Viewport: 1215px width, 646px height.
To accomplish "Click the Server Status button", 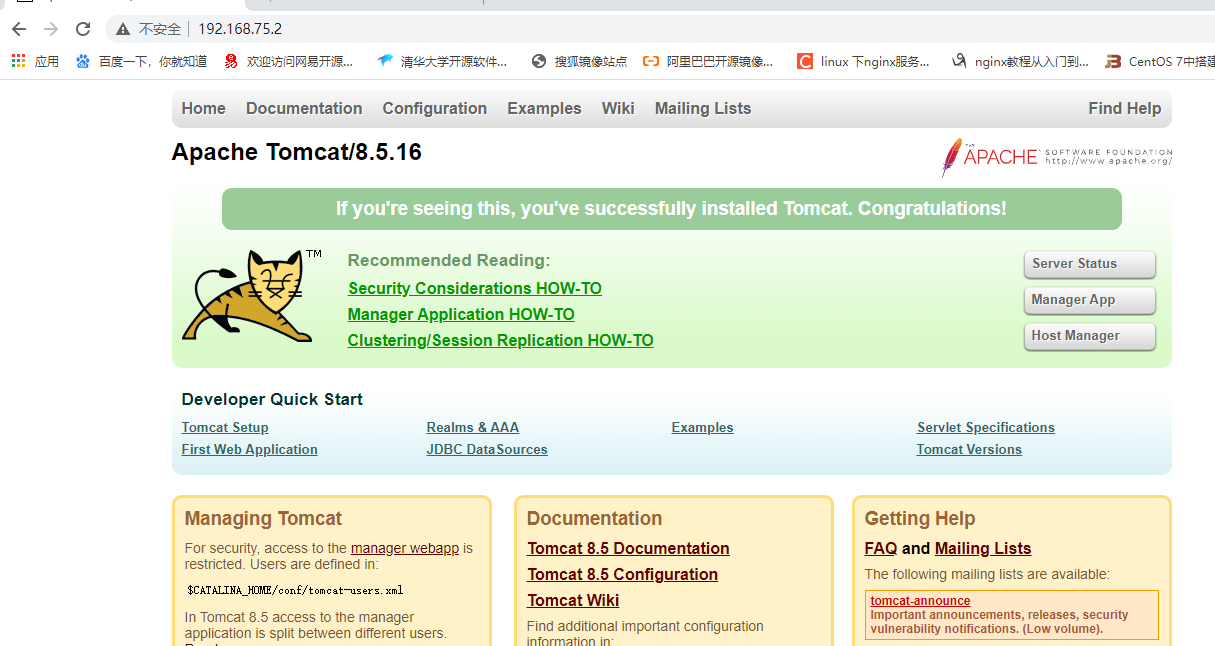I will click(1089, 264).
